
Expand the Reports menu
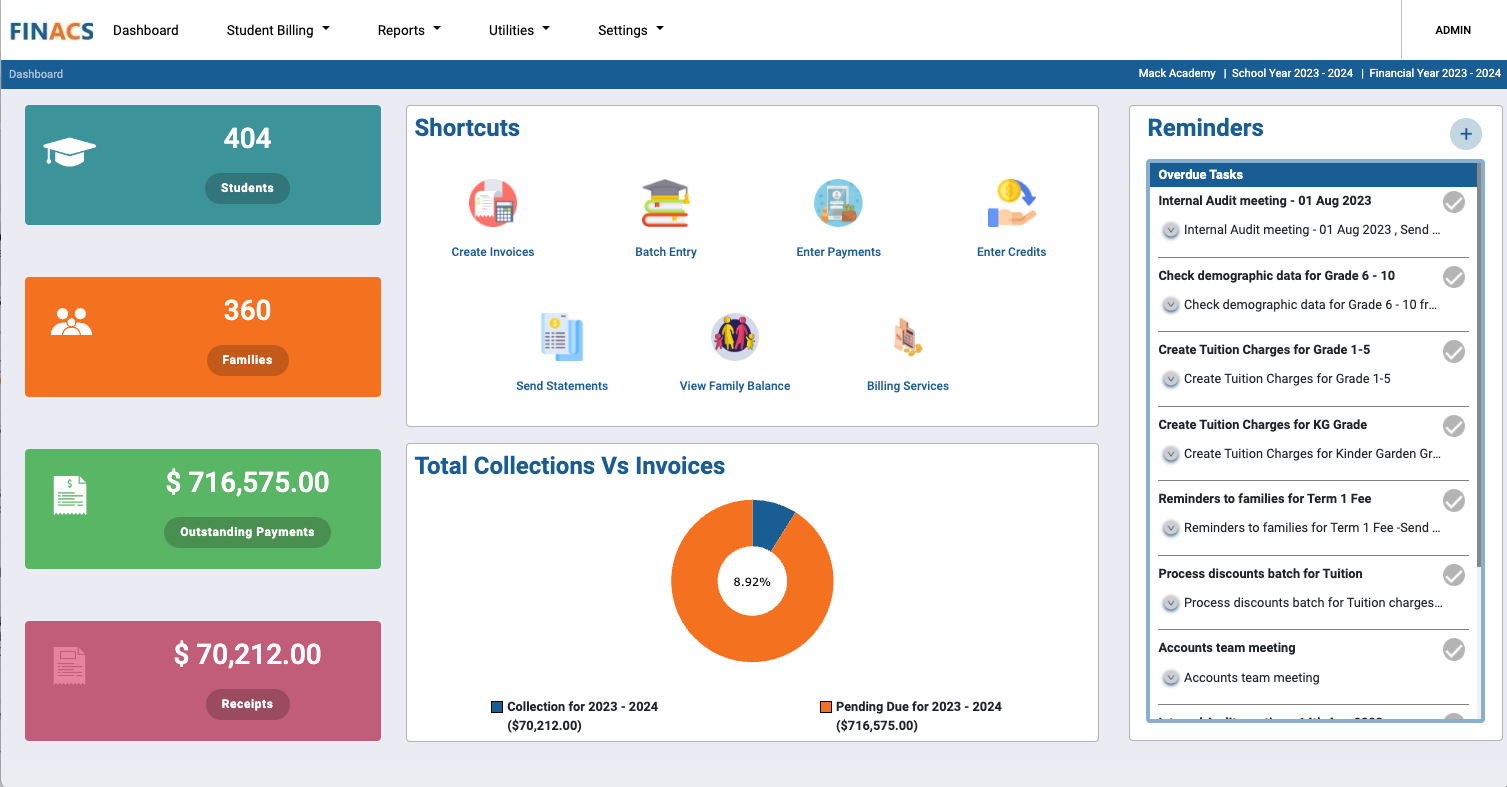(408, 30)
